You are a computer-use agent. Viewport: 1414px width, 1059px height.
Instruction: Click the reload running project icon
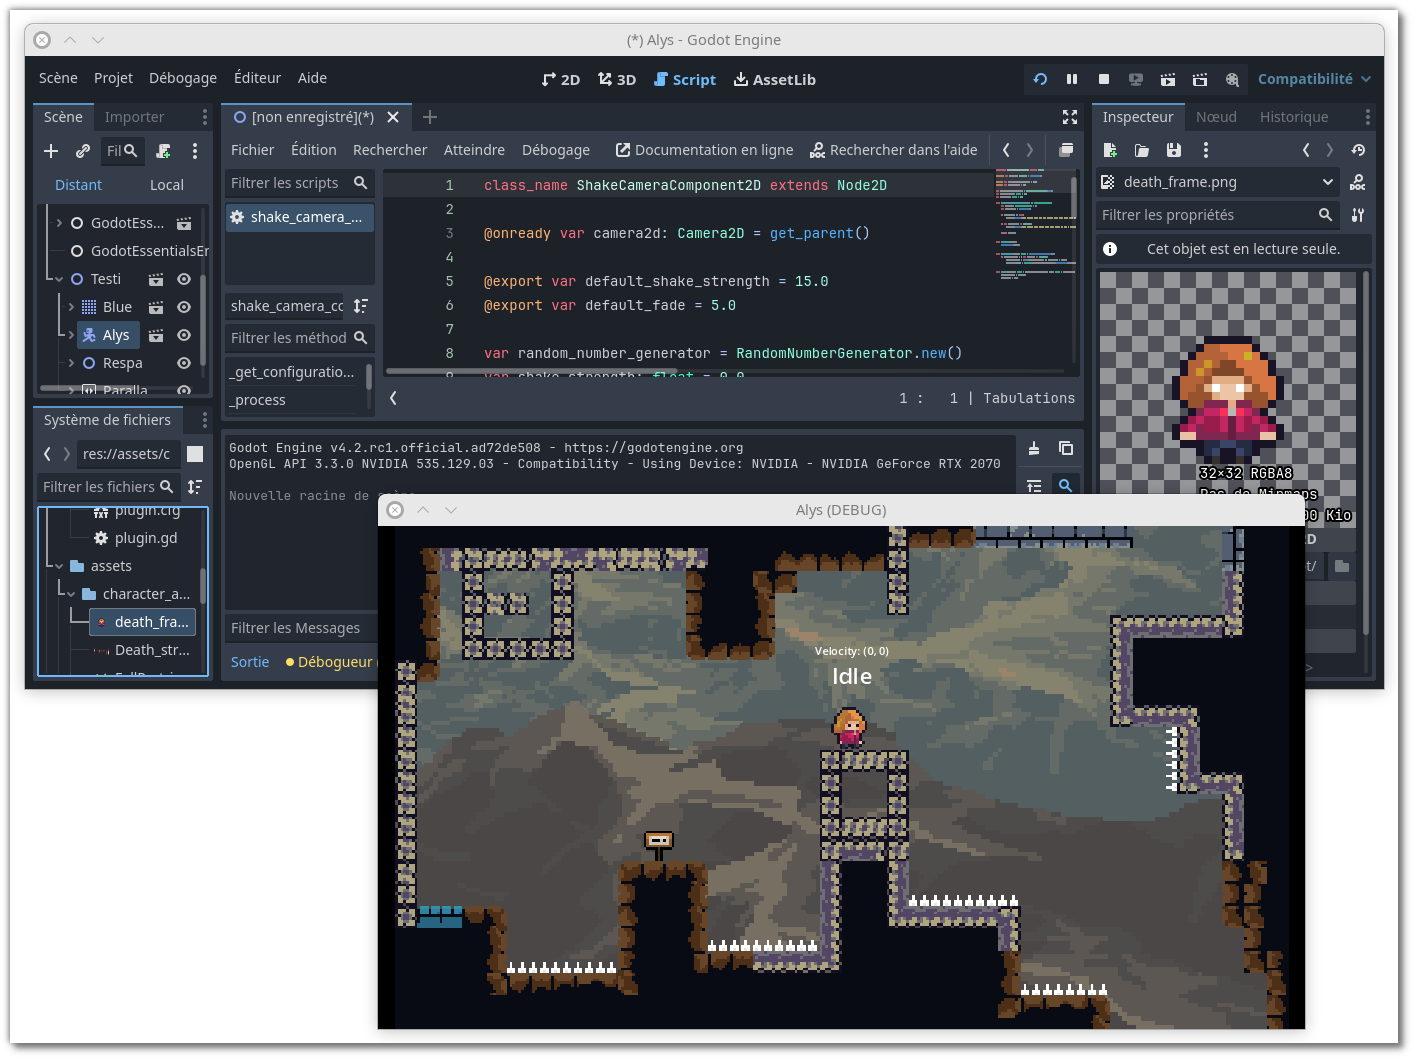pos(1040,79)
